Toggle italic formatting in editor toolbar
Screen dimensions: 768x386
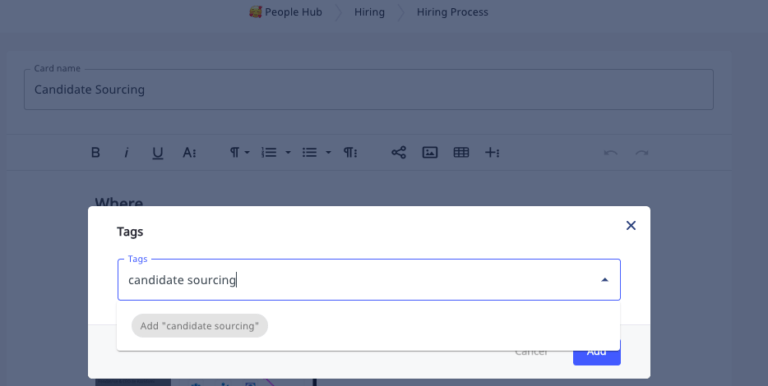tap(126, 152)
